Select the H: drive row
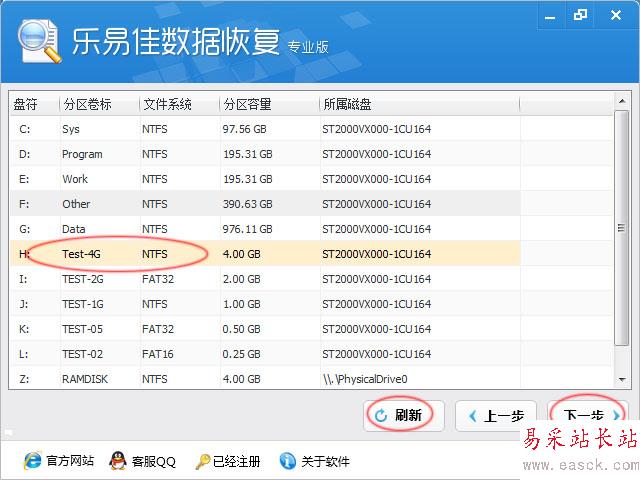The width and height of the screenshot is (640, 480). click(265, 254)
